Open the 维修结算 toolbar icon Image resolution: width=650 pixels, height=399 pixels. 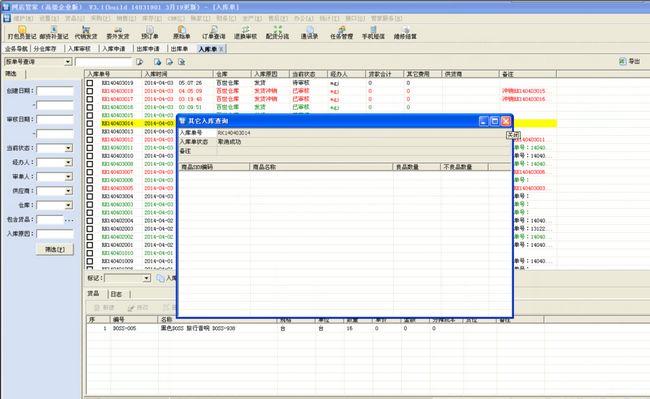point(405,32)
